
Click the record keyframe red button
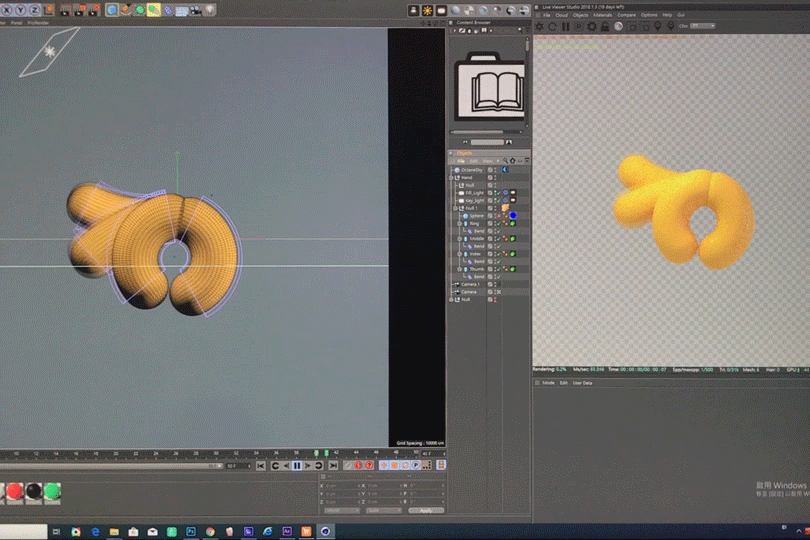pos(359,465)
